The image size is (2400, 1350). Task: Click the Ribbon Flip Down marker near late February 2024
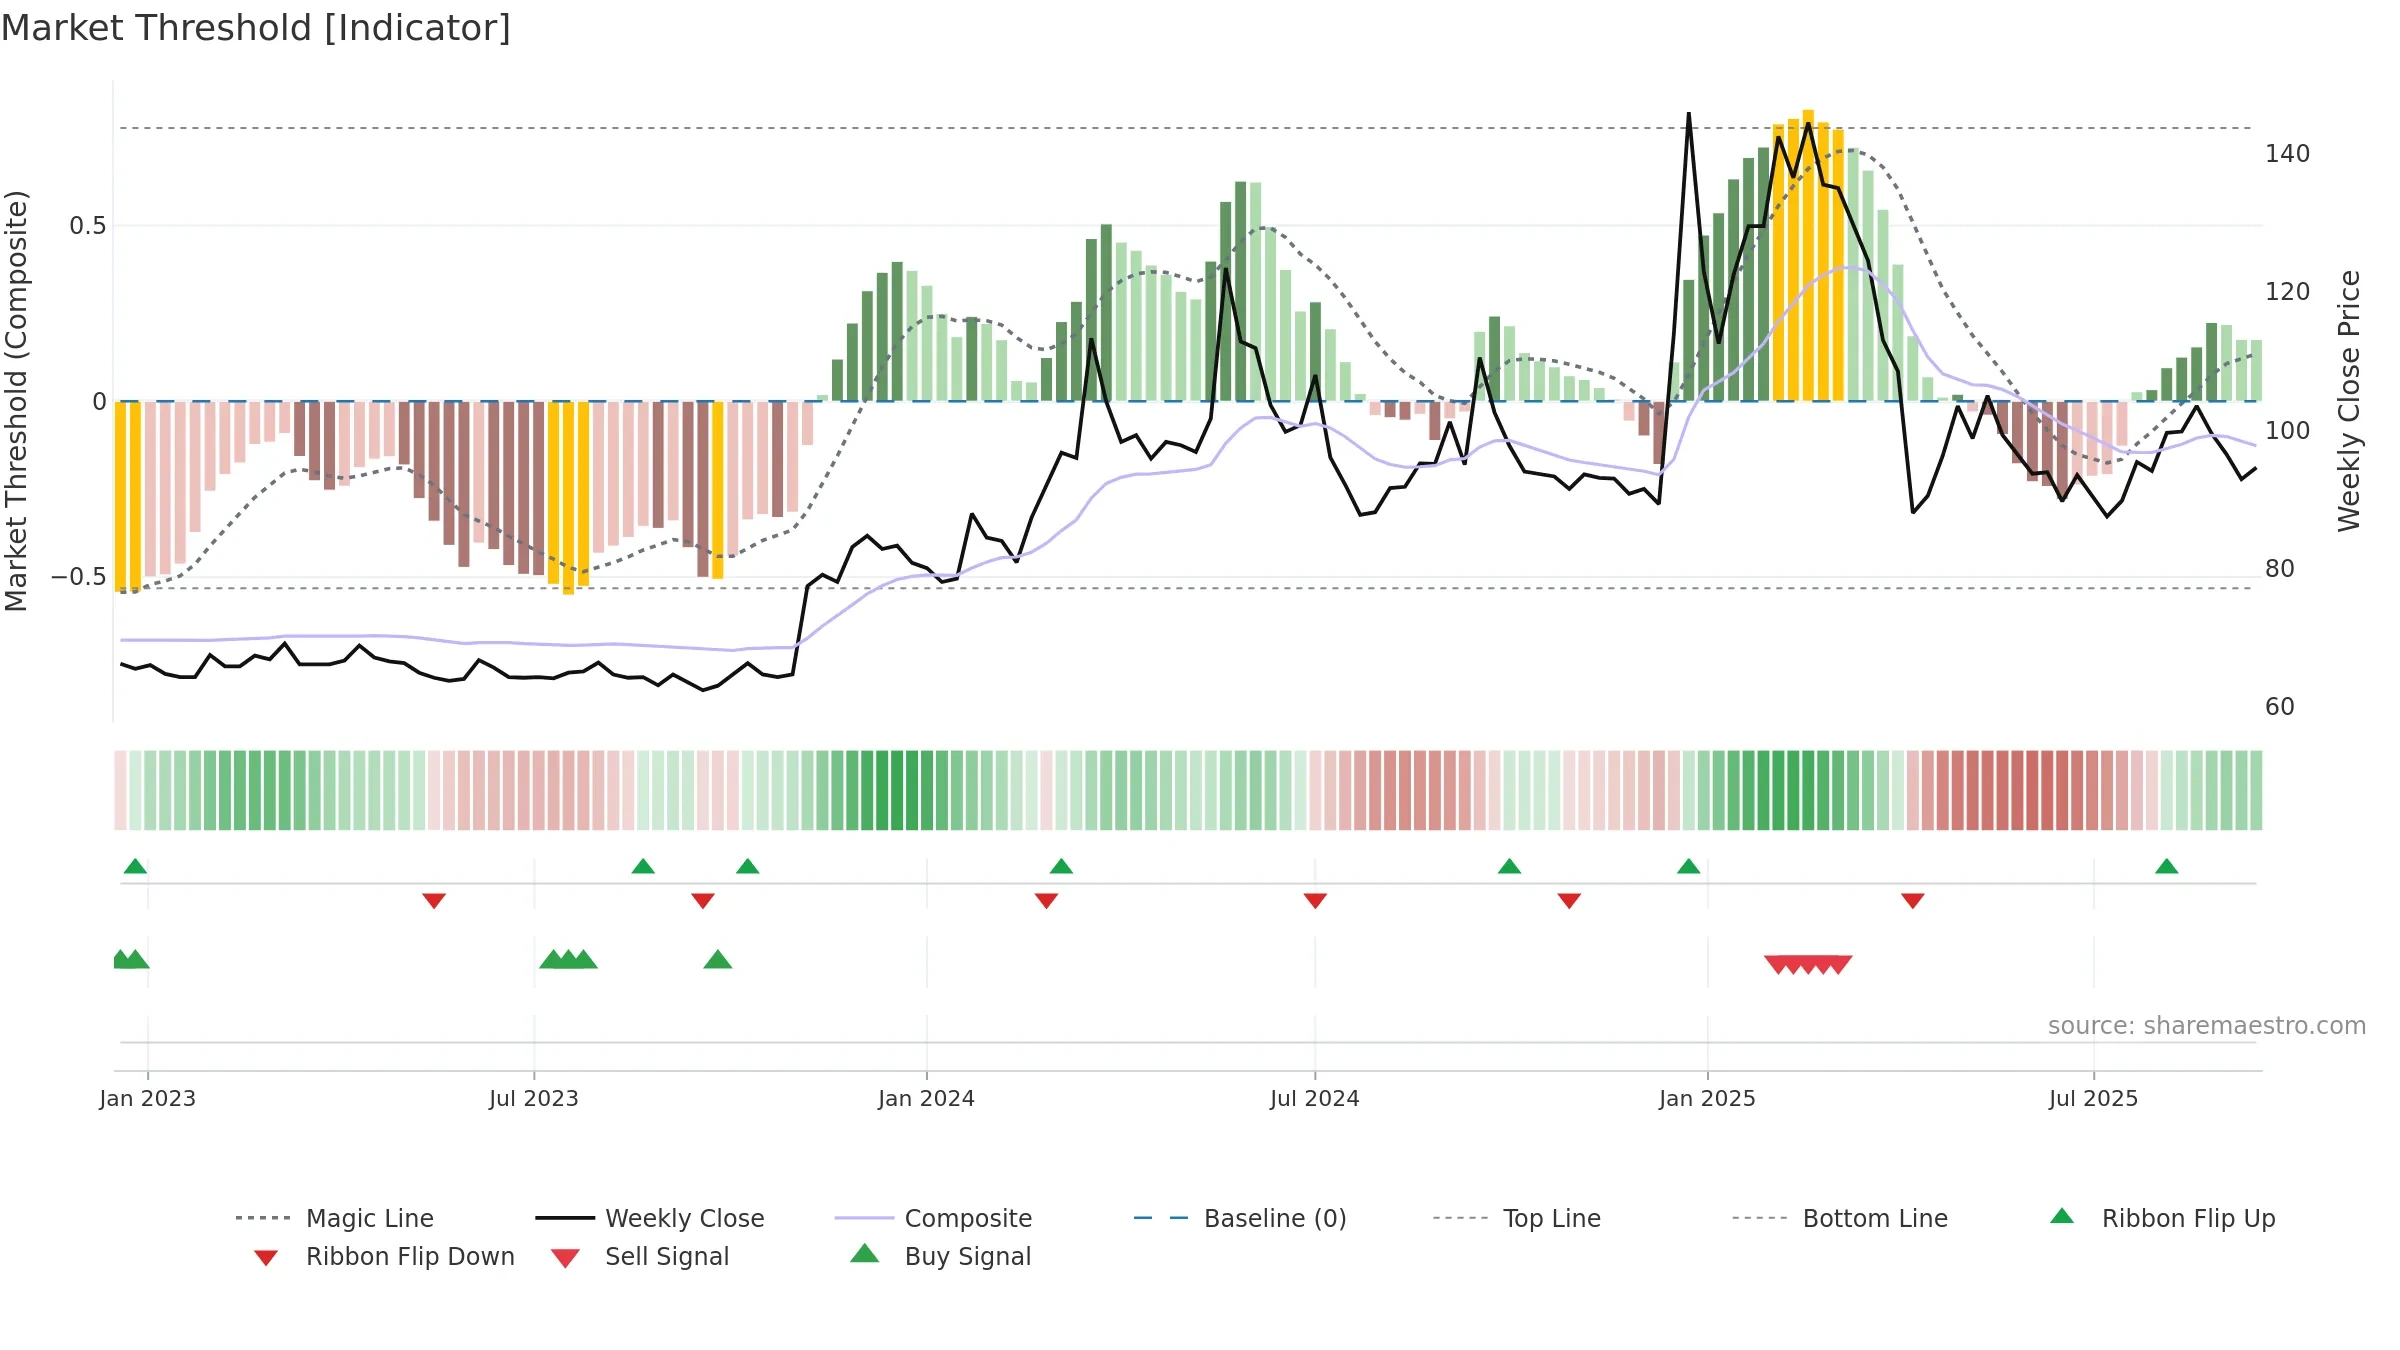click(x=1046, y=901)
